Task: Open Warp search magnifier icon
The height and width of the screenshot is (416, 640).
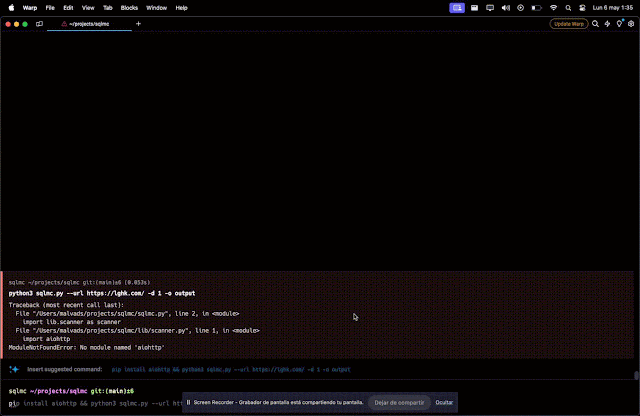Action: (x=596, y=23)
